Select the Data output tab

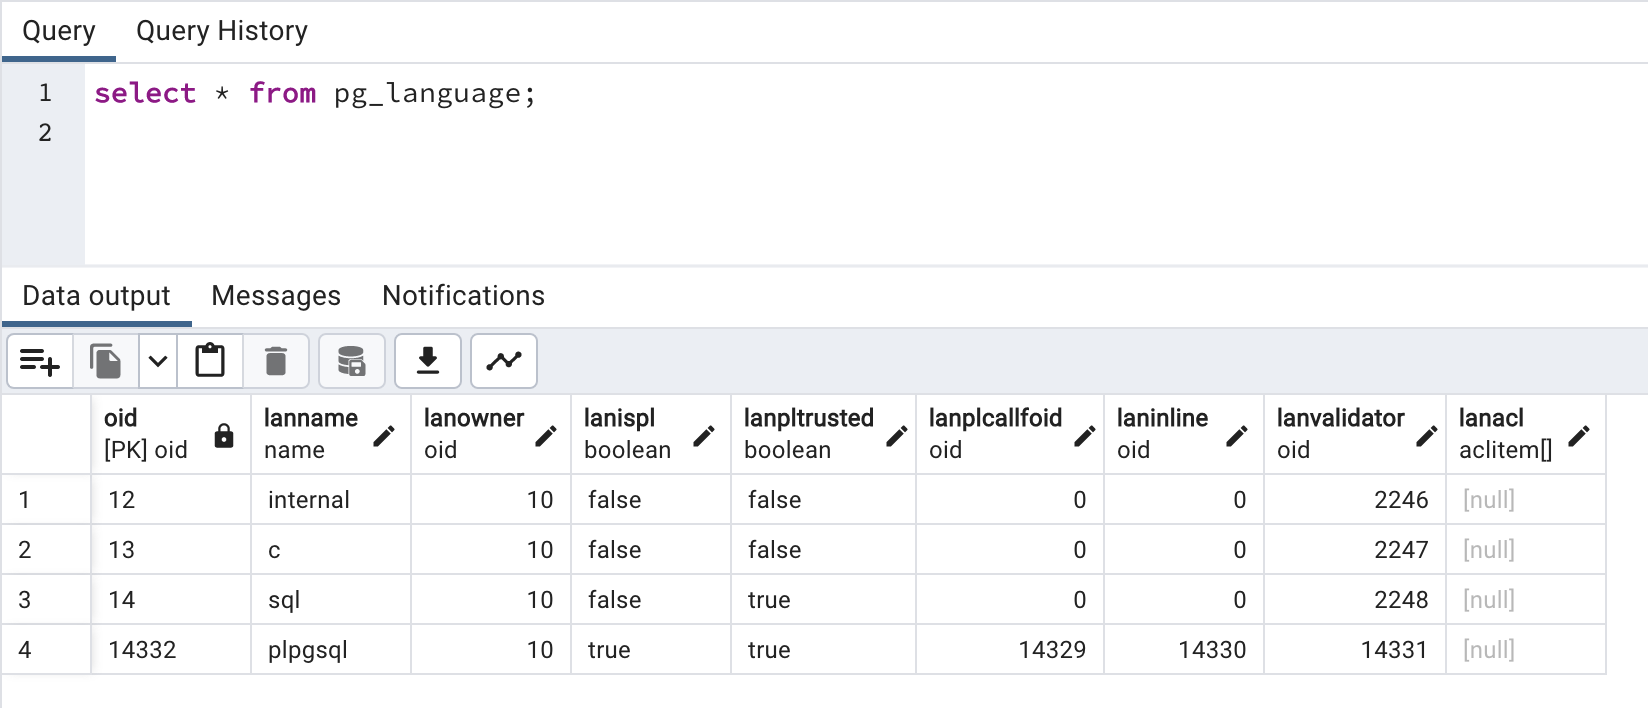point(96,296)
